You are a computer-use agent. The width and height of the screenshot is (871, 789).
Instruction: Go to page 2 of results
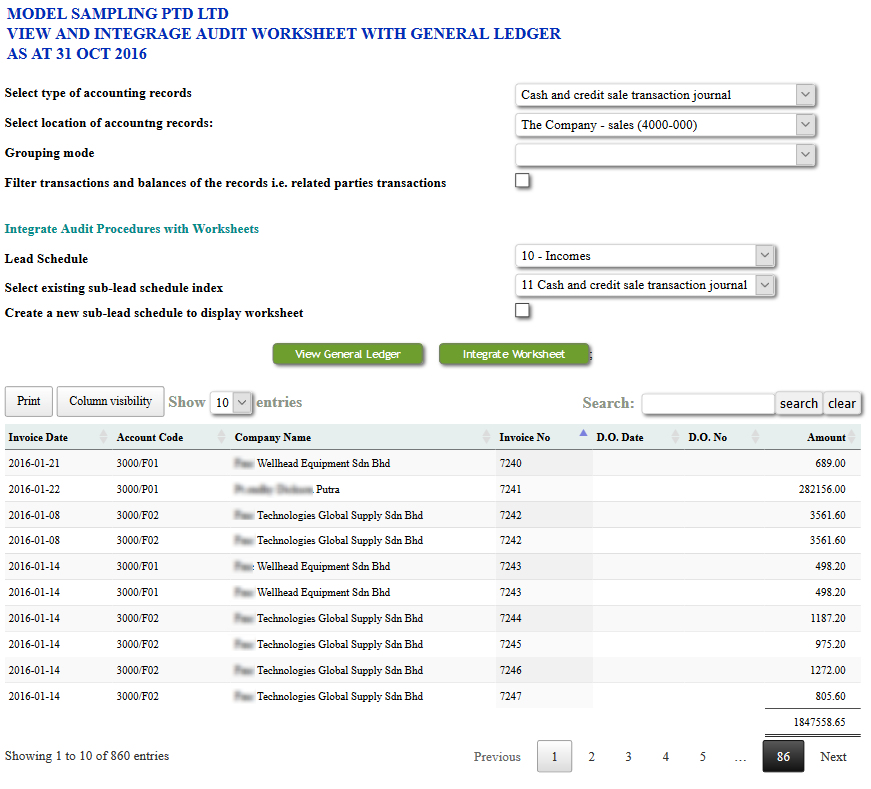pos(591,757)
